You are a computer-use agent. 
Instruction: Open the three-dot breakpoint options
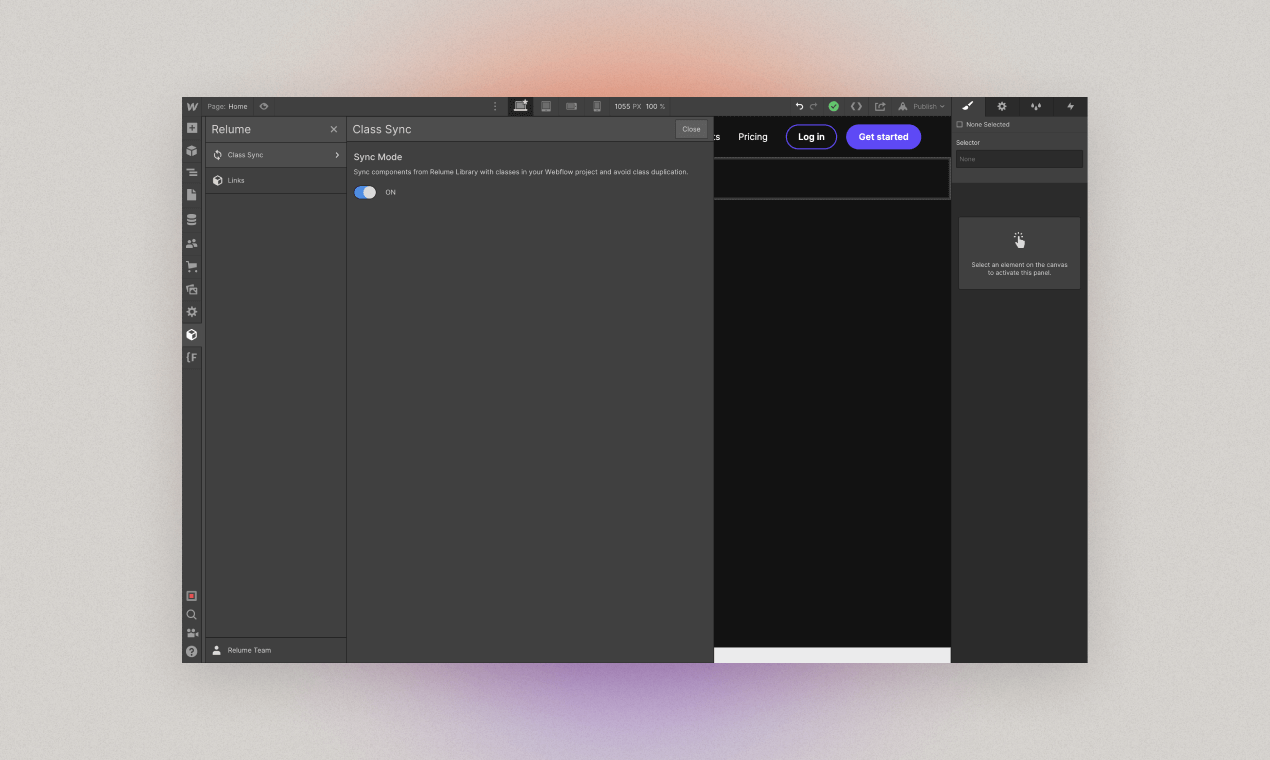(x=495, y=106)
